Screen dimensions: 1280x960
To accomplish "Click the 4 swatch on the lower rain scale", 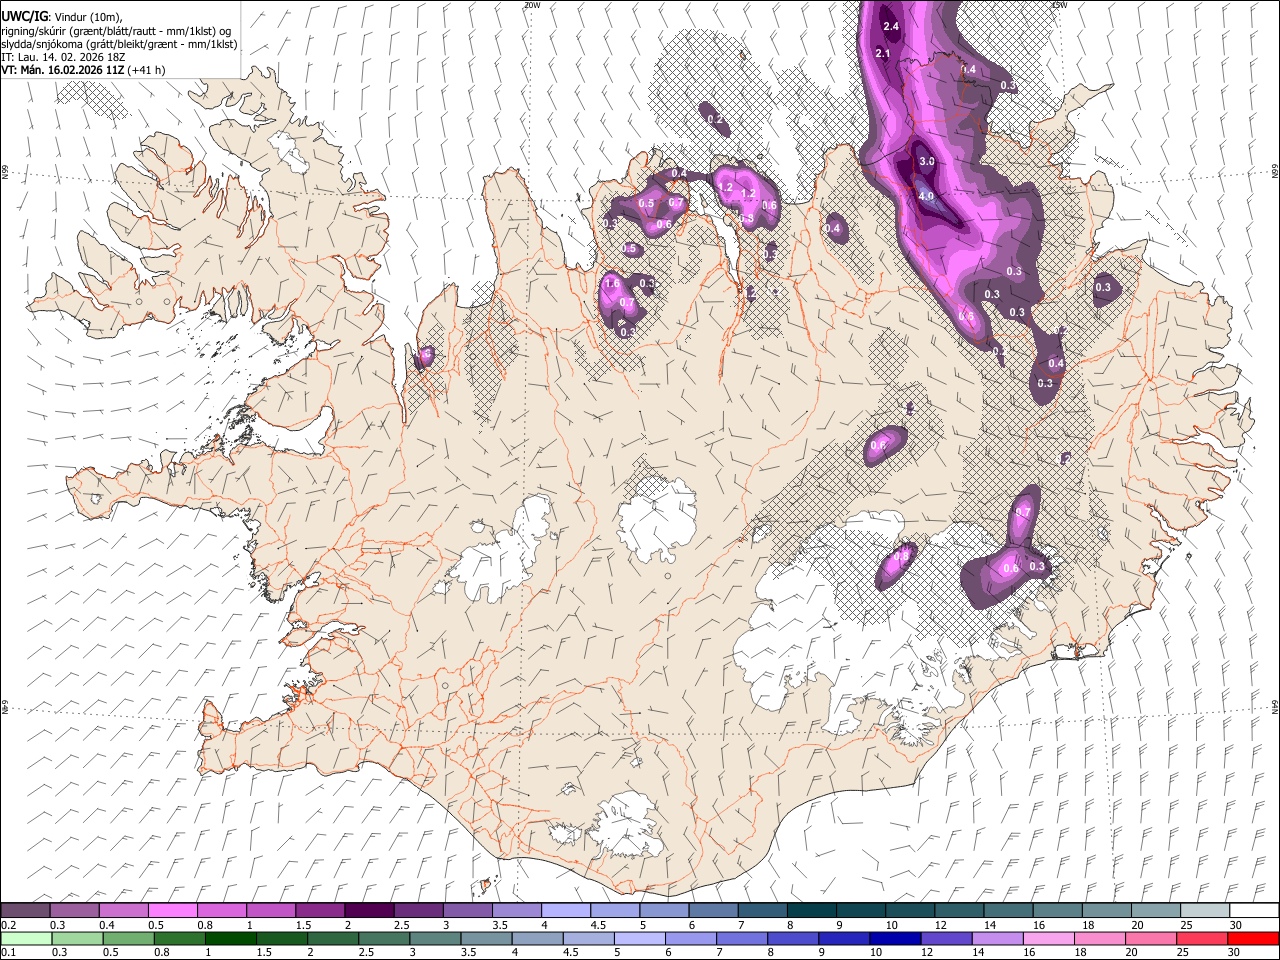I will [538, 938].
